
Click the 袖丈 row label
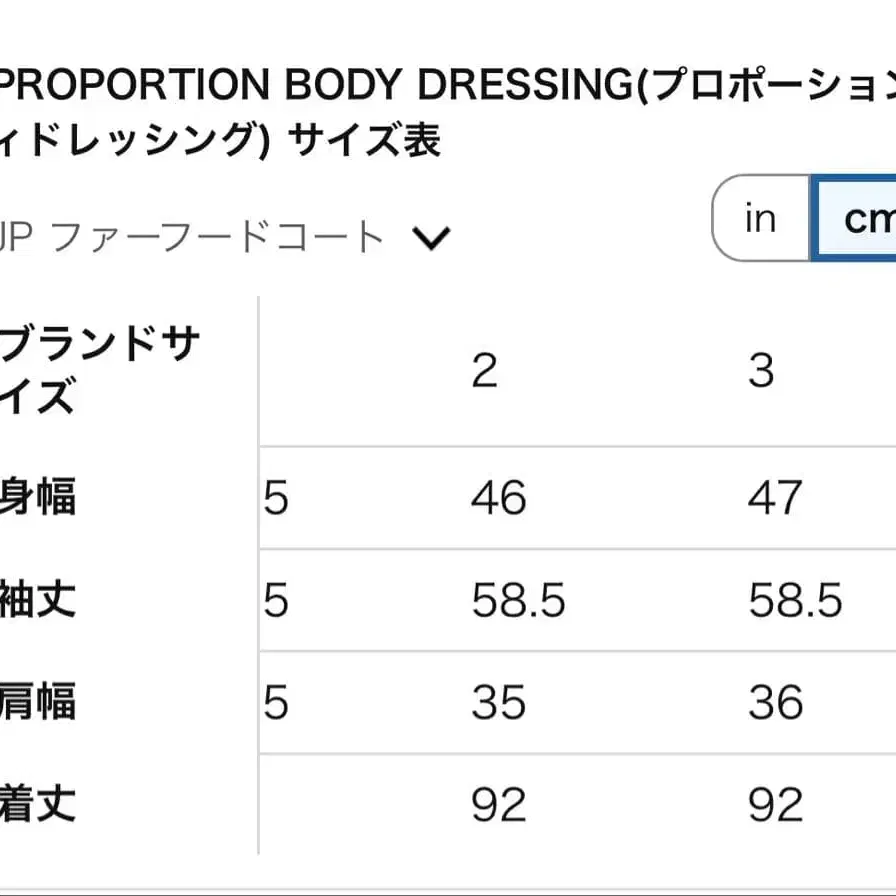38,599
